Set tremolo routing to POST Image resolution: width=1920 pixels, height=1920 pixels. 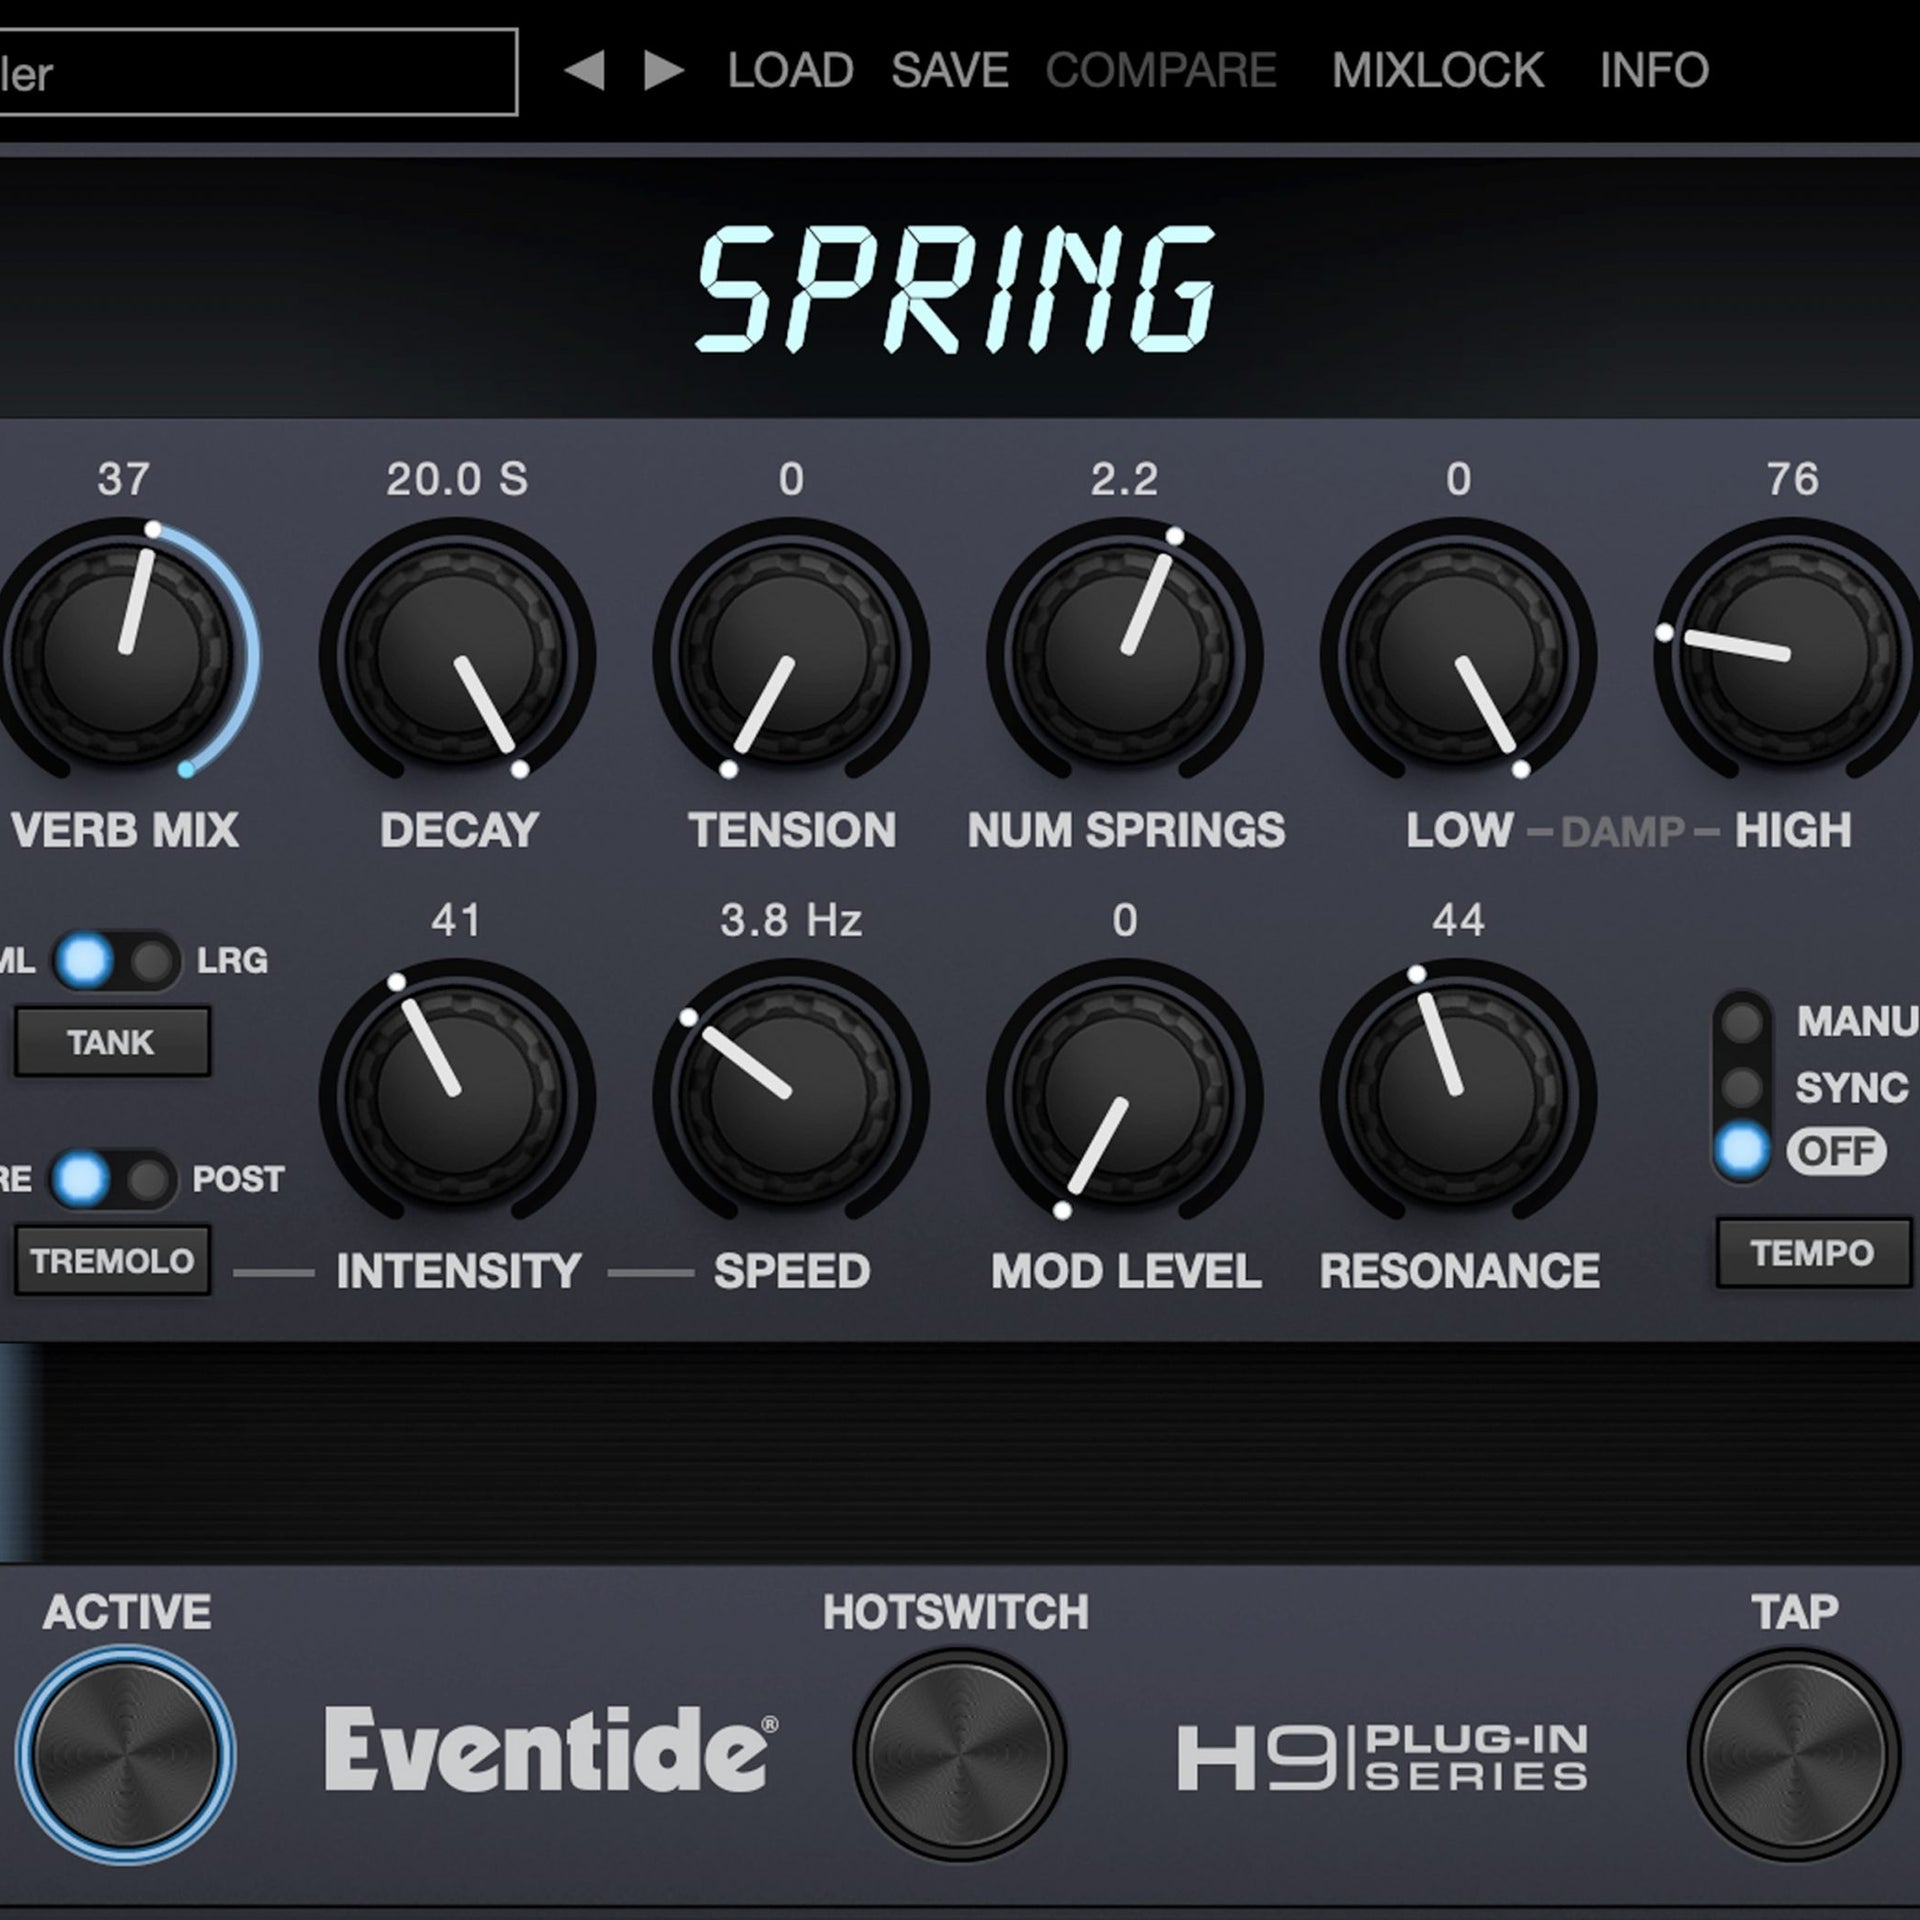pyautogui.click(x=150, y=1180)
